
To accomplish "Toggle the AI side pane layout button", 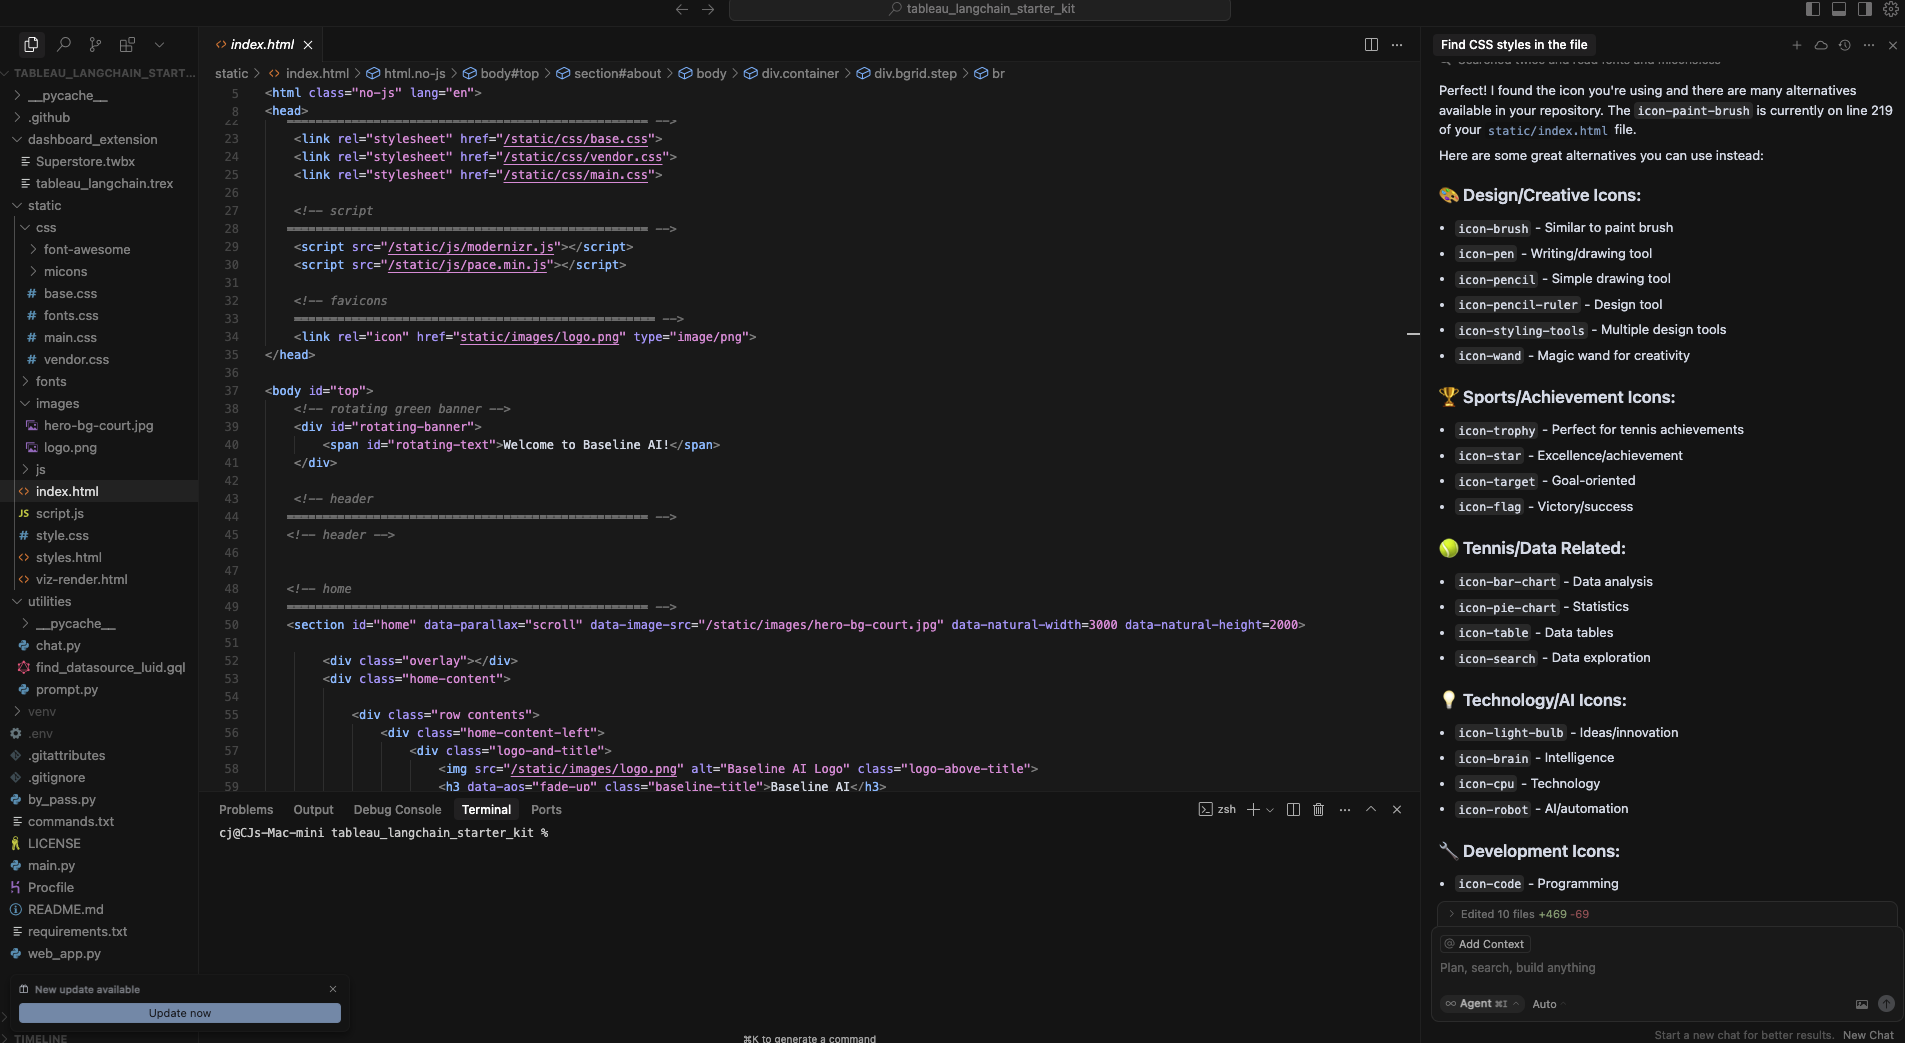I will [1865, 9].
